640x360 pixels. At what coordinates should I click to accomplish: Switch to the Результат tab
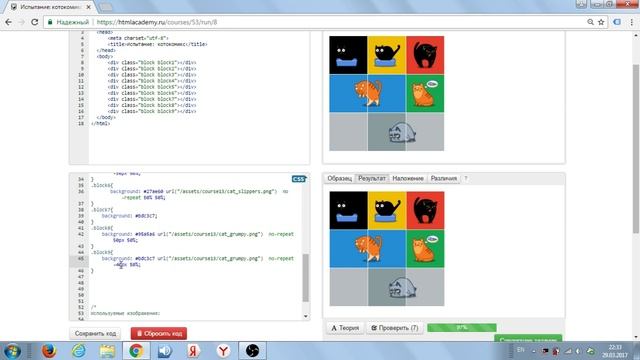click(371, 178)
